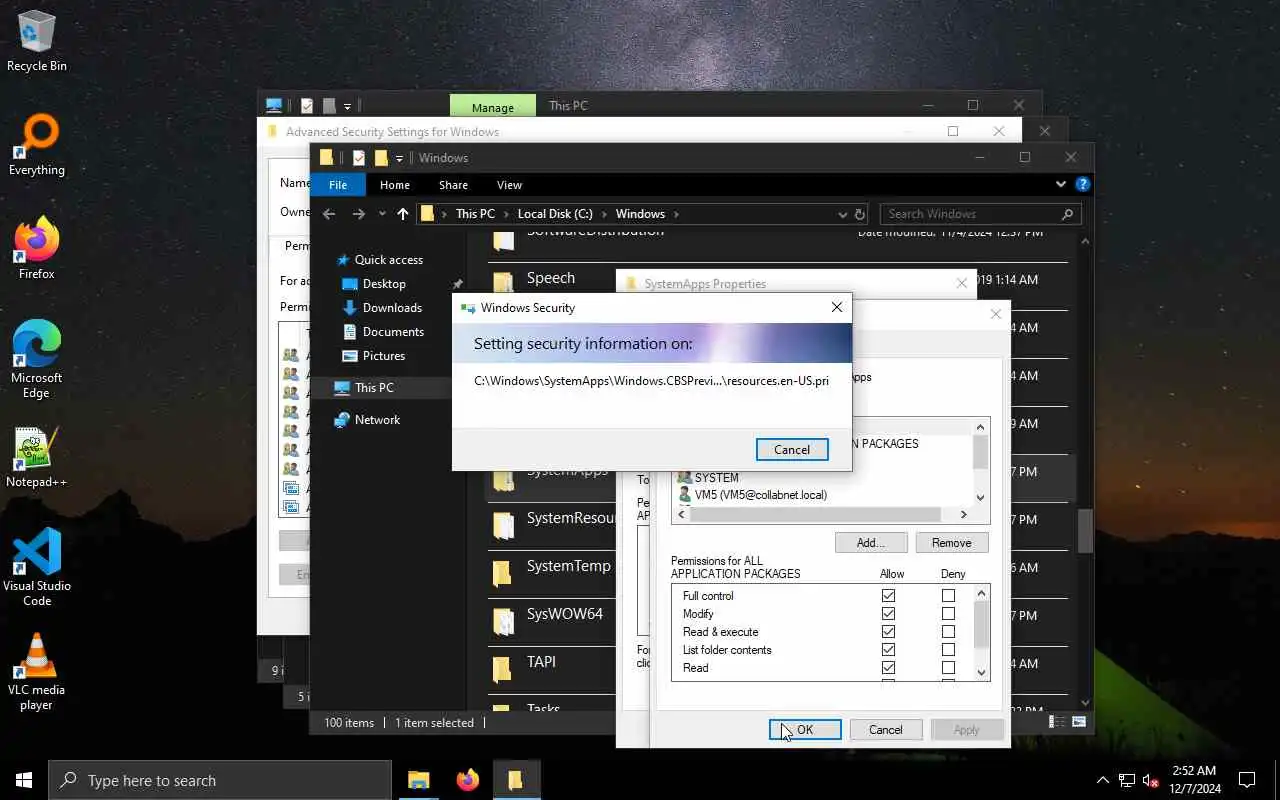This screenshot has width=1280, height=800.
Task: Open the Manage tab in This PC window
Action: coord(493,106)
